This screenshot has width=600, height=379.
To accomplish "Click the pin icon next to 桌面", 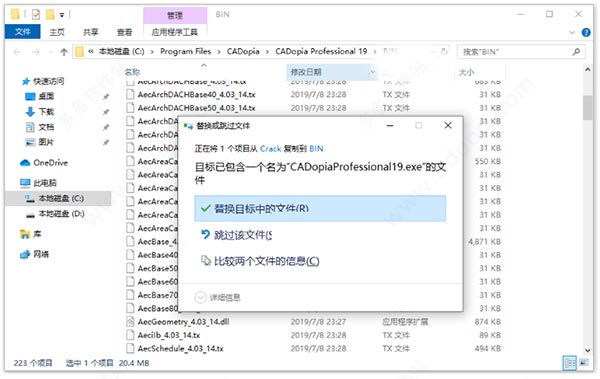I will pos(106,97).
